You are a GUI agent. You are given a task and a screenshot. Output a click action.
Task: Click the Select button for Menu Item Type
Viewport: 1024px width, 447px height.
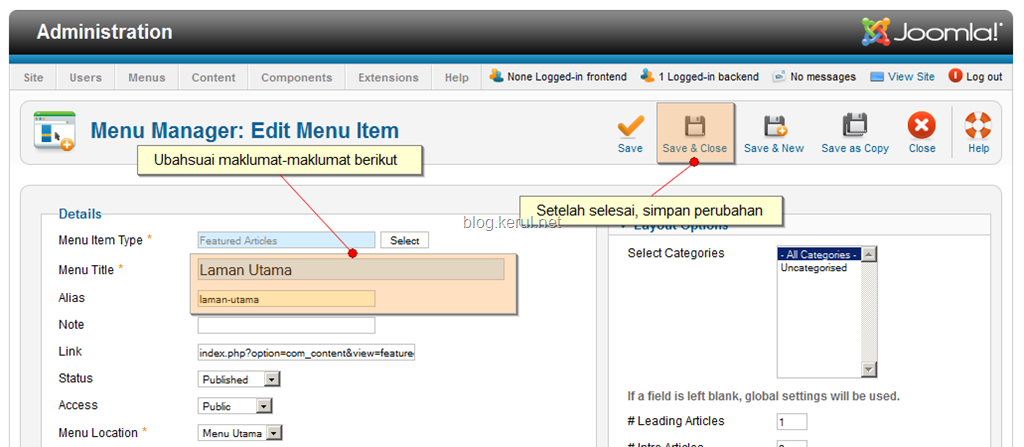pos(405,240)
